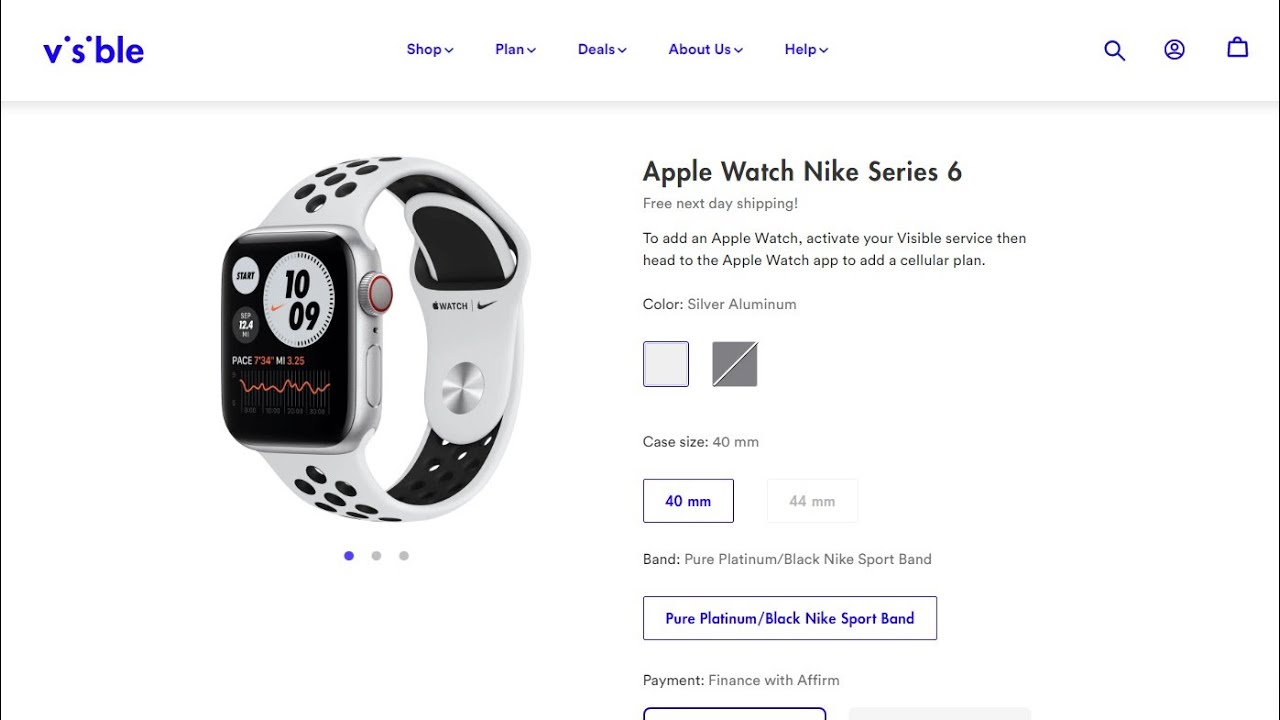Show the third product image dot
The height and width of the screenshot is (720, 1280).
[x=404, y=556]
